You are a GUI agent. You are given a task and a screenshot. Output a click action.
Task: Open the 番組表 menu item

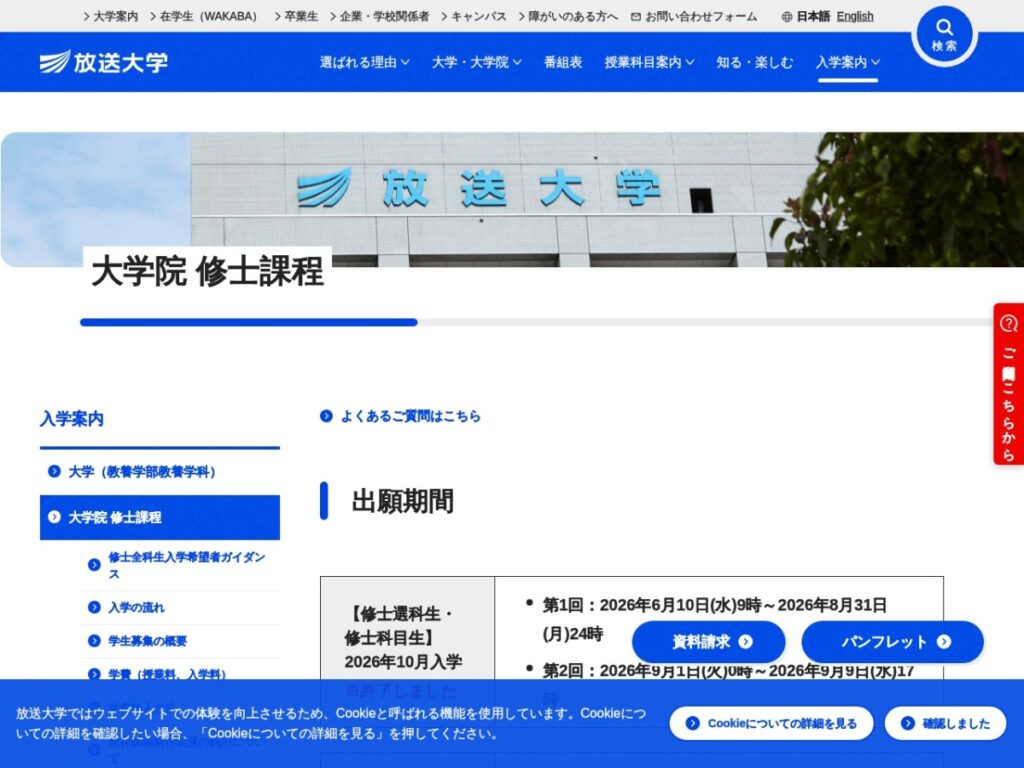[x=562, y=62]
